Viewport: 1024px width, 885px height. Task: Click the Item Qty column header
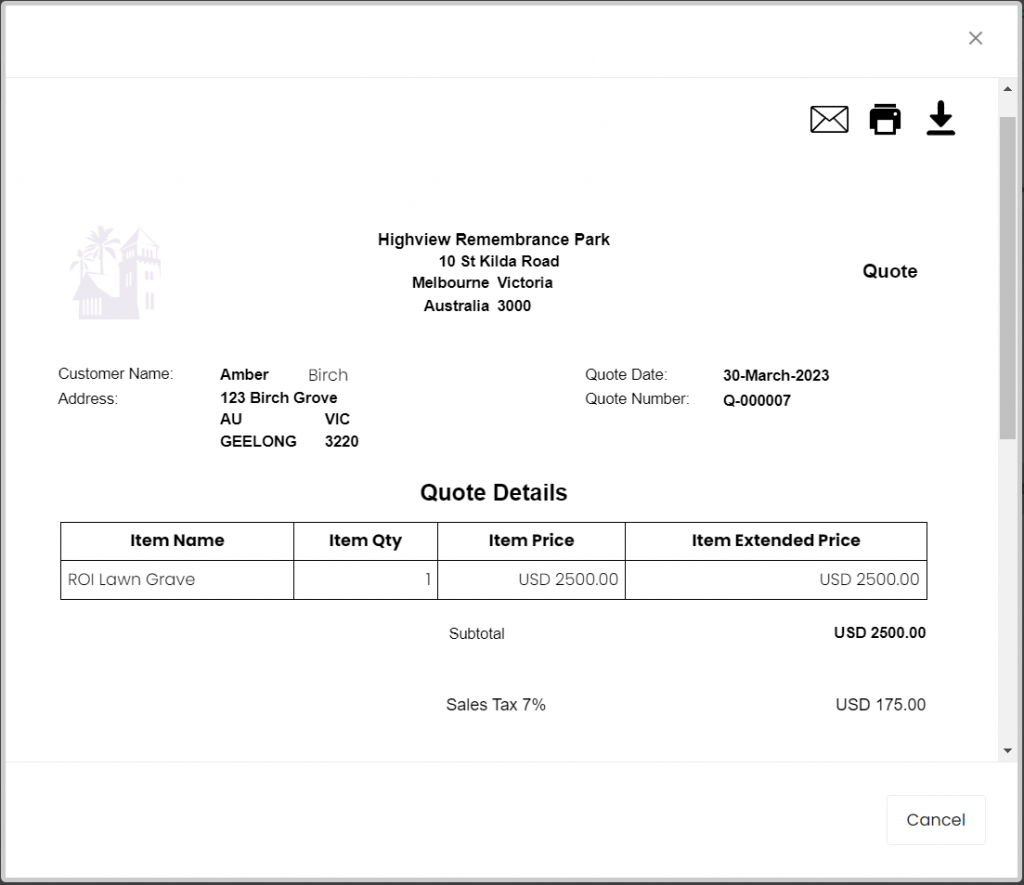click(365, 541)
